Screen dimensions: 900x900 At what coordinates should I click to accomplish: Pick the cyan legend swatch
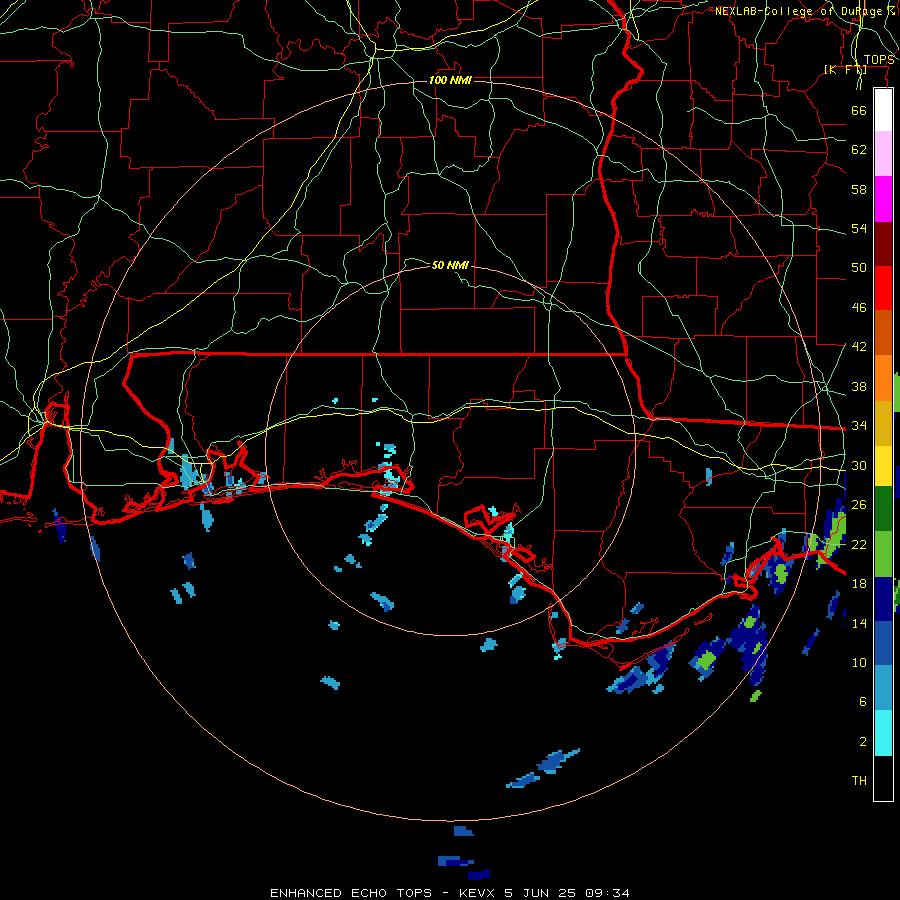pyautogui.click(x=883, y=733)
